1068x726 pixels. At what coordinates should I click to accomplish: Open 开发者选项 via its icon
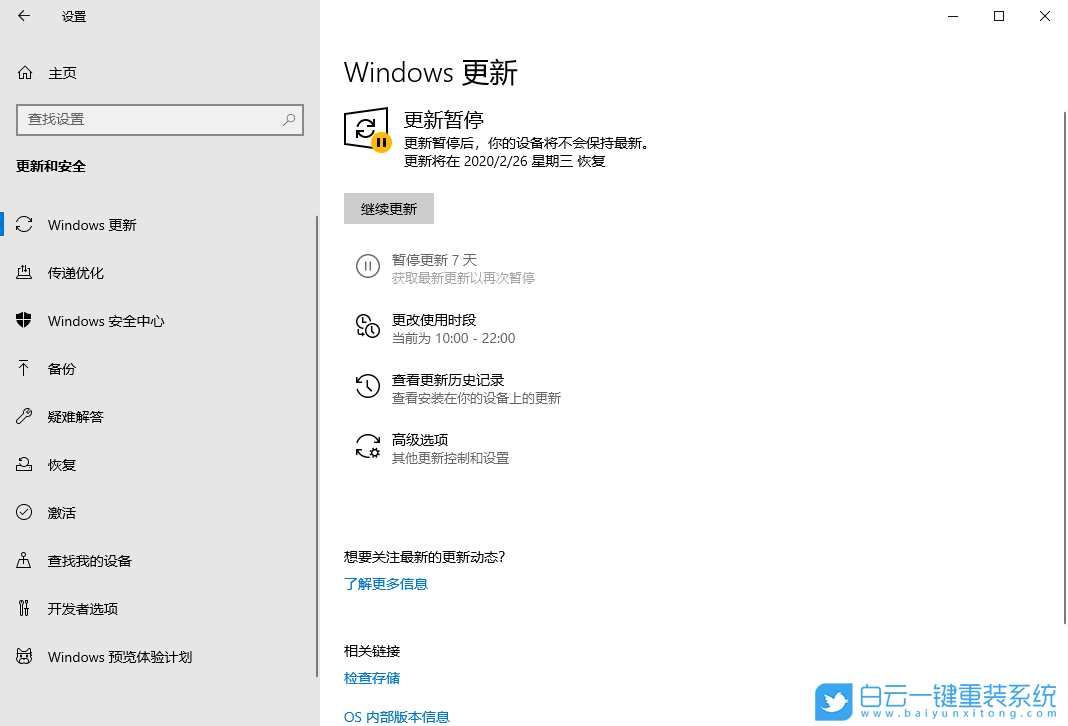(22, 608)
